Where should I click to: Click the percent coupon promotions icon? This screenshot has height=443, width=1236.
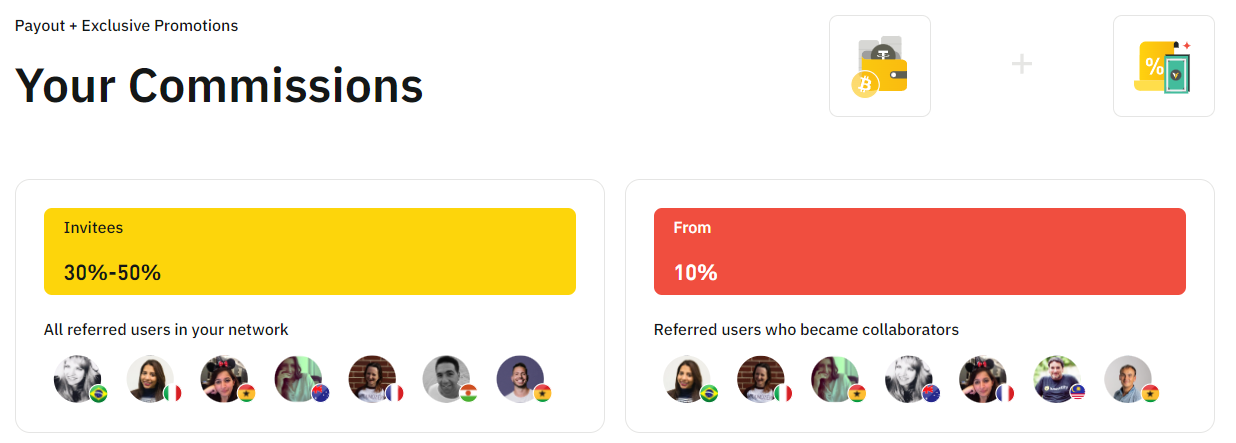coord(1164,66)
